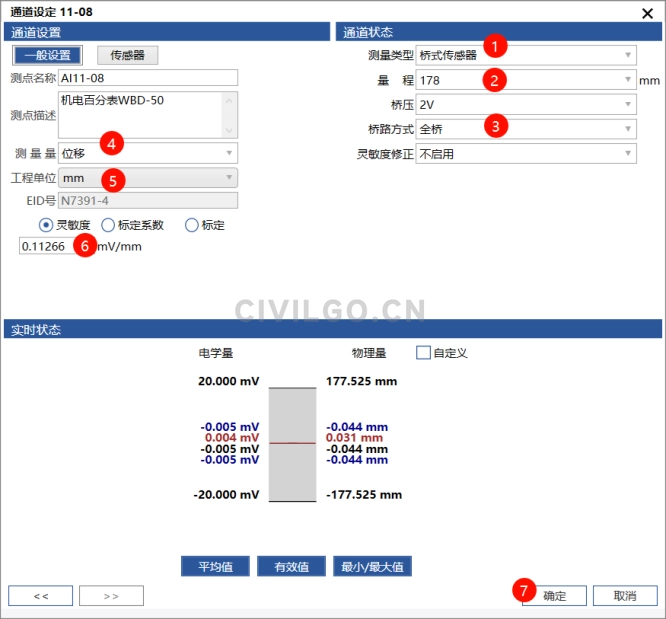Click the 平均值 button
This screenshot has height=619, width=666.
[x=215, y=567]
